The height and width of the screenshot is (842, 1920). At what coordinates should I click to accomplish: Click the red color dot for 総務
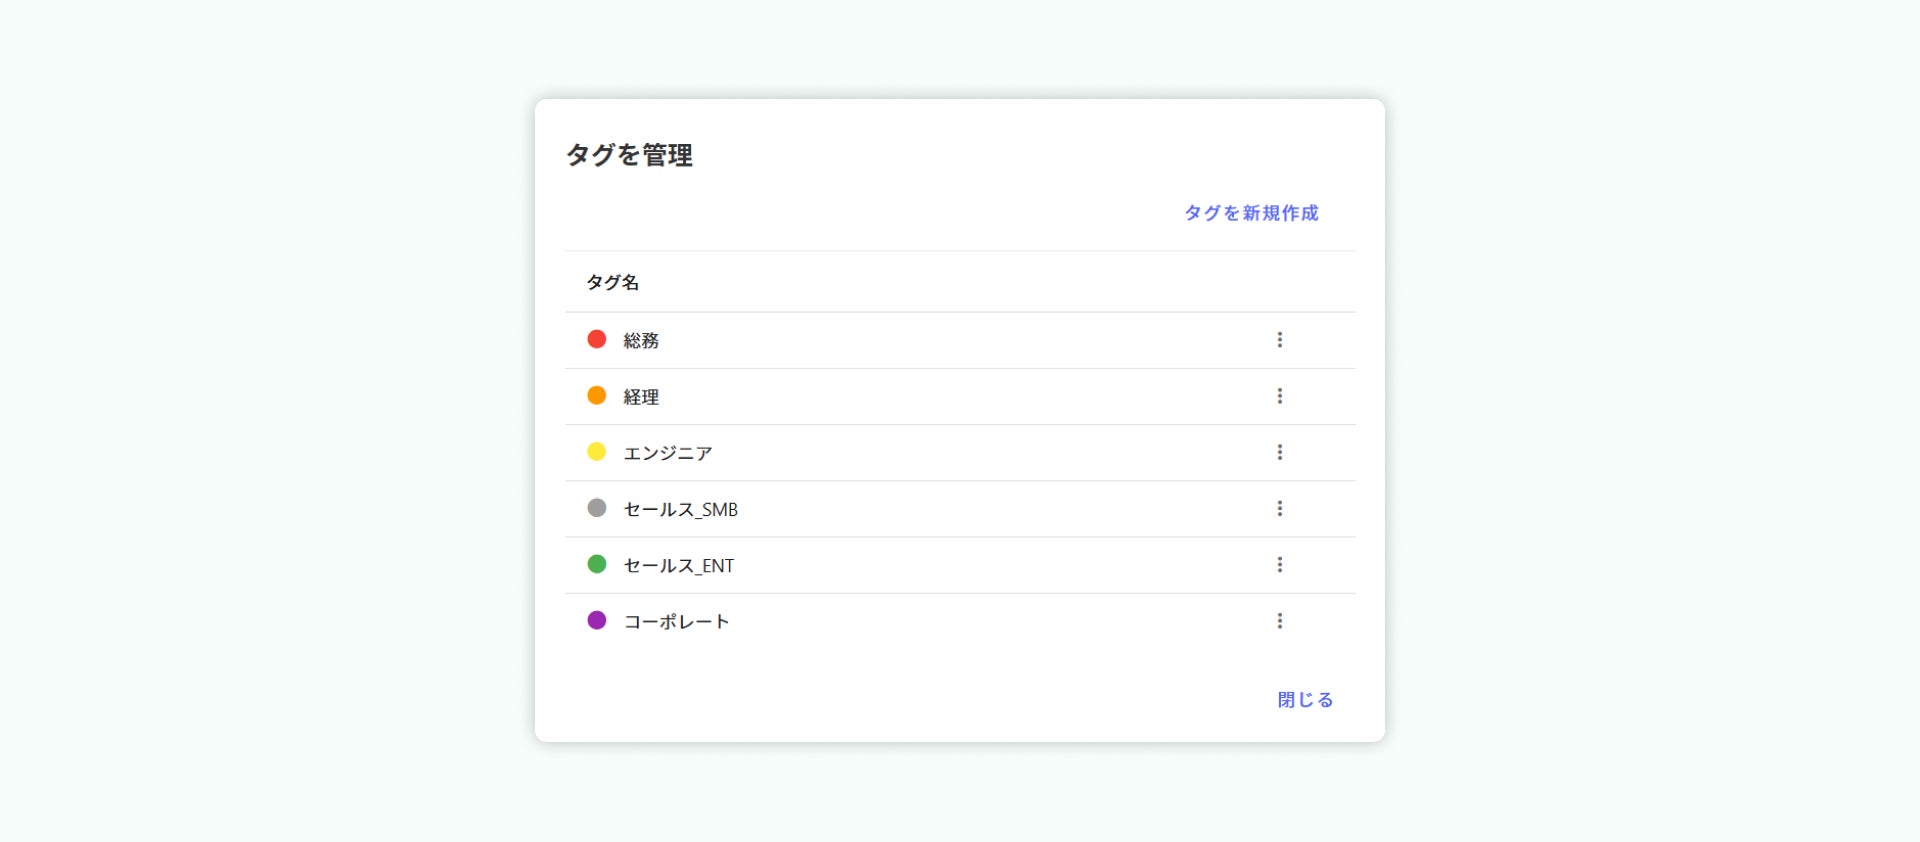coord(597,339)
